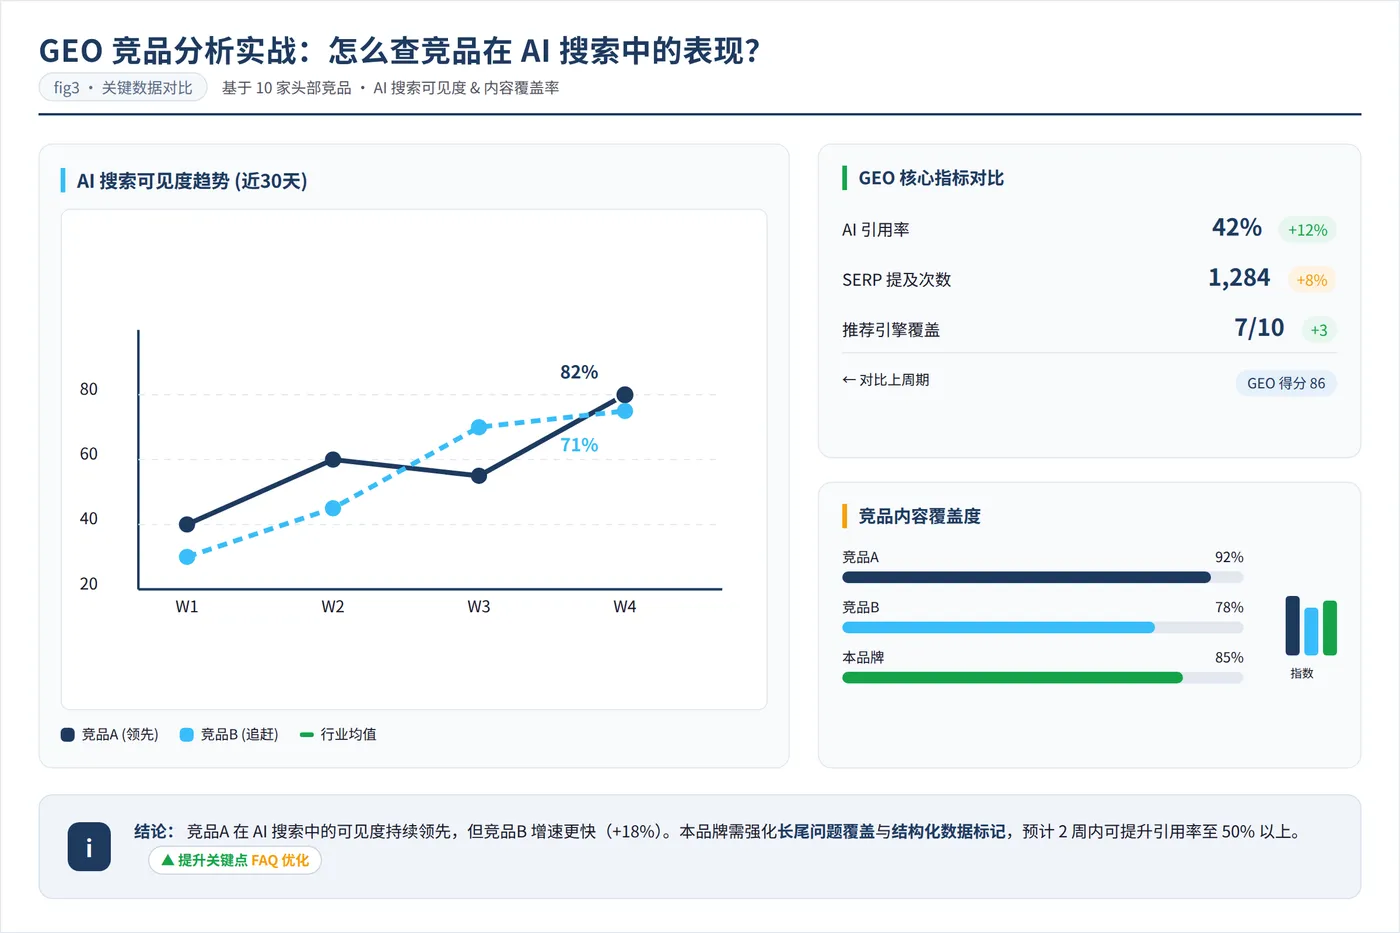The image size is (1400, 933).
Task: Click the fig3 · 关键数据对比 tag
Action: tap(123, 88)
